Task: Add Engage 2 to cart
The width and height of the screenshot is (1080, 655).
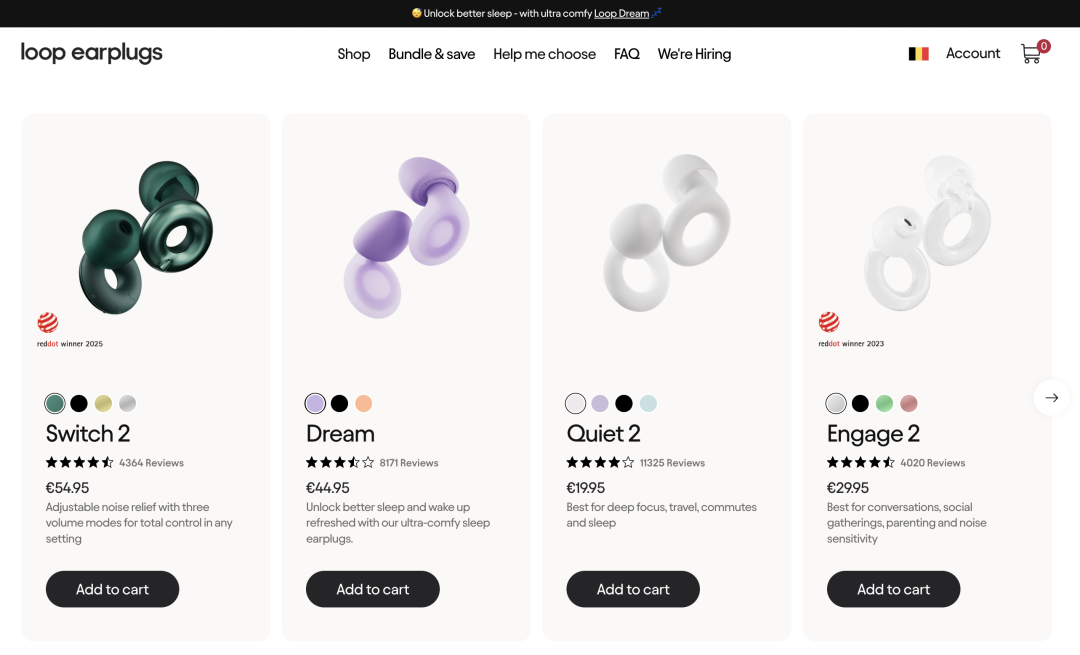Action: (x=893, y=589)
